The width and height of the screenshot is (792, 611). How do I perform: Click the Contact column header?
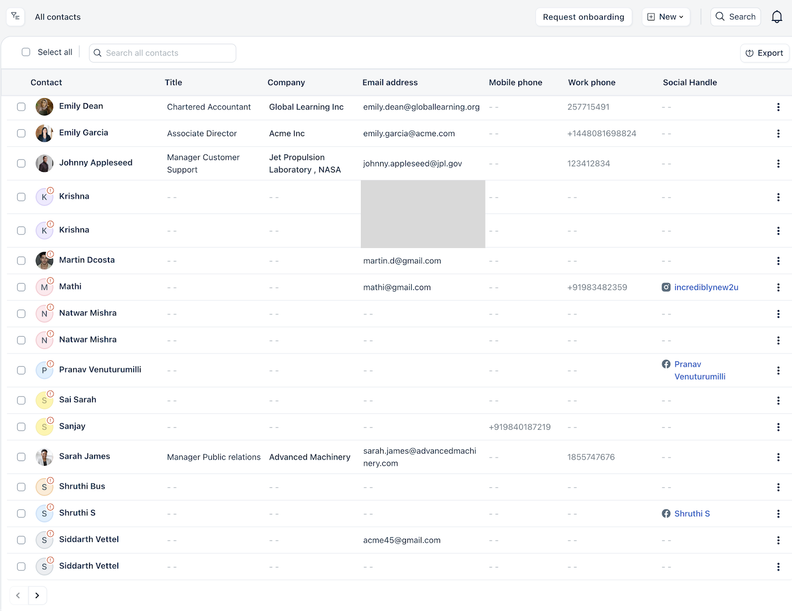coord(46,82)
